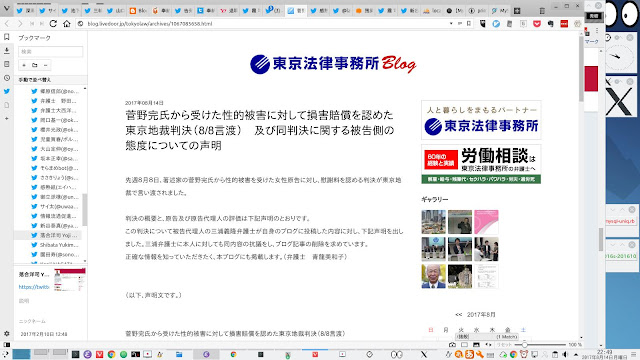Open the 労働相談 banner

click(x=481, y=164)
